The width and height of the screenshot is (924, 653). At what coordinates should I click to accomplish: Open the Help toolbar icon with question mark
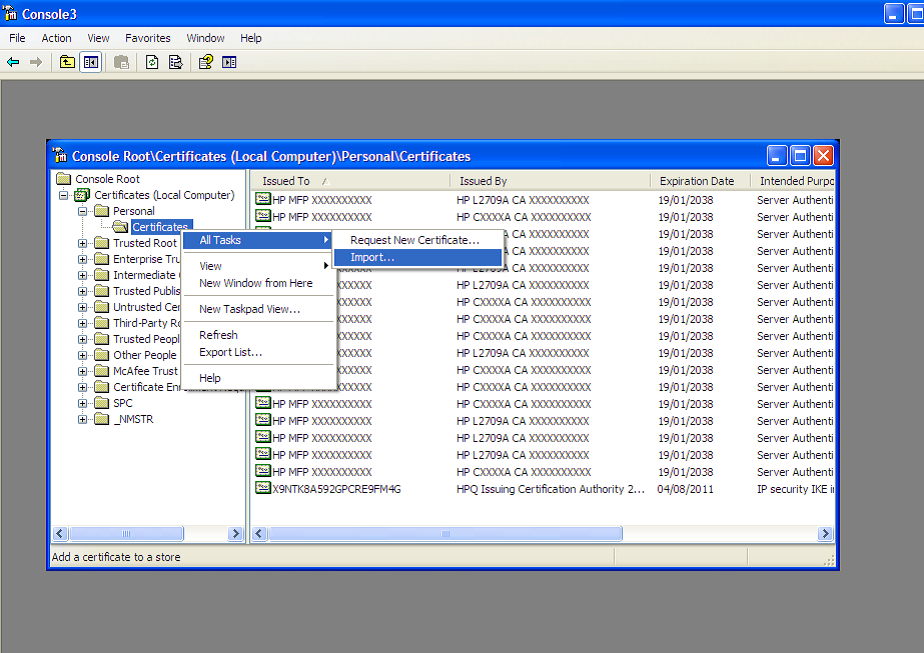pyautogui.click(x=205, y=62)
